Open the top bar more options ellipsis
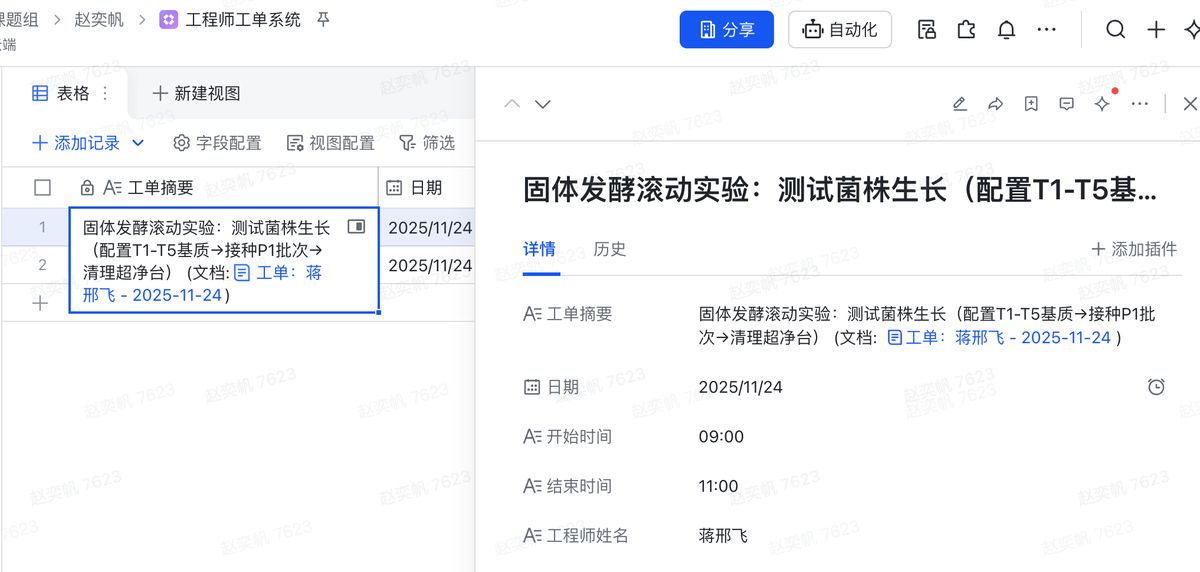This screenshot has width=1200, height=572. [1046, 30]
